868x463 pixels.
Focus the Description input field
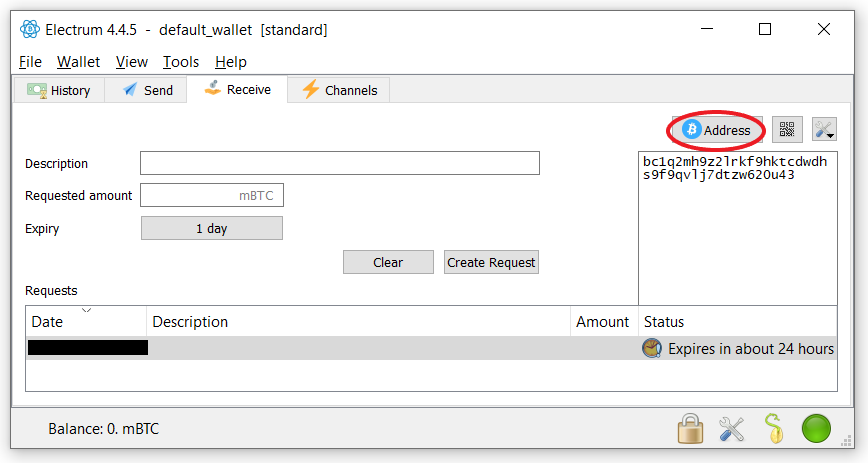point(340,163)
